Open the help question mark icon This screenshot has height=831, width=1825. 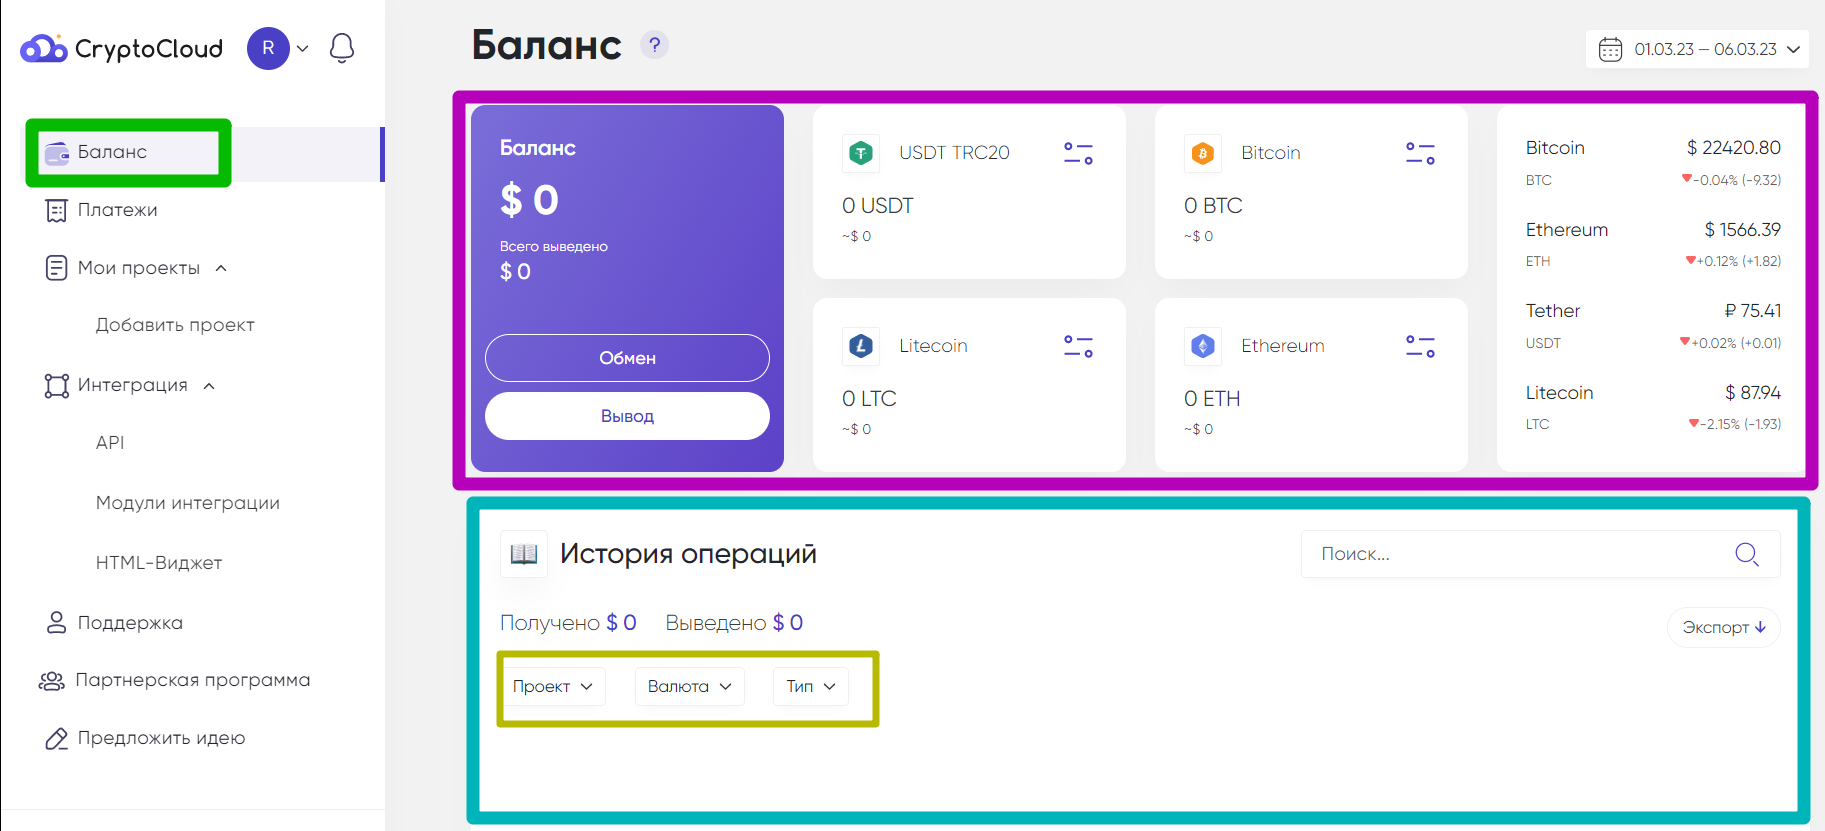coord(655,45)
